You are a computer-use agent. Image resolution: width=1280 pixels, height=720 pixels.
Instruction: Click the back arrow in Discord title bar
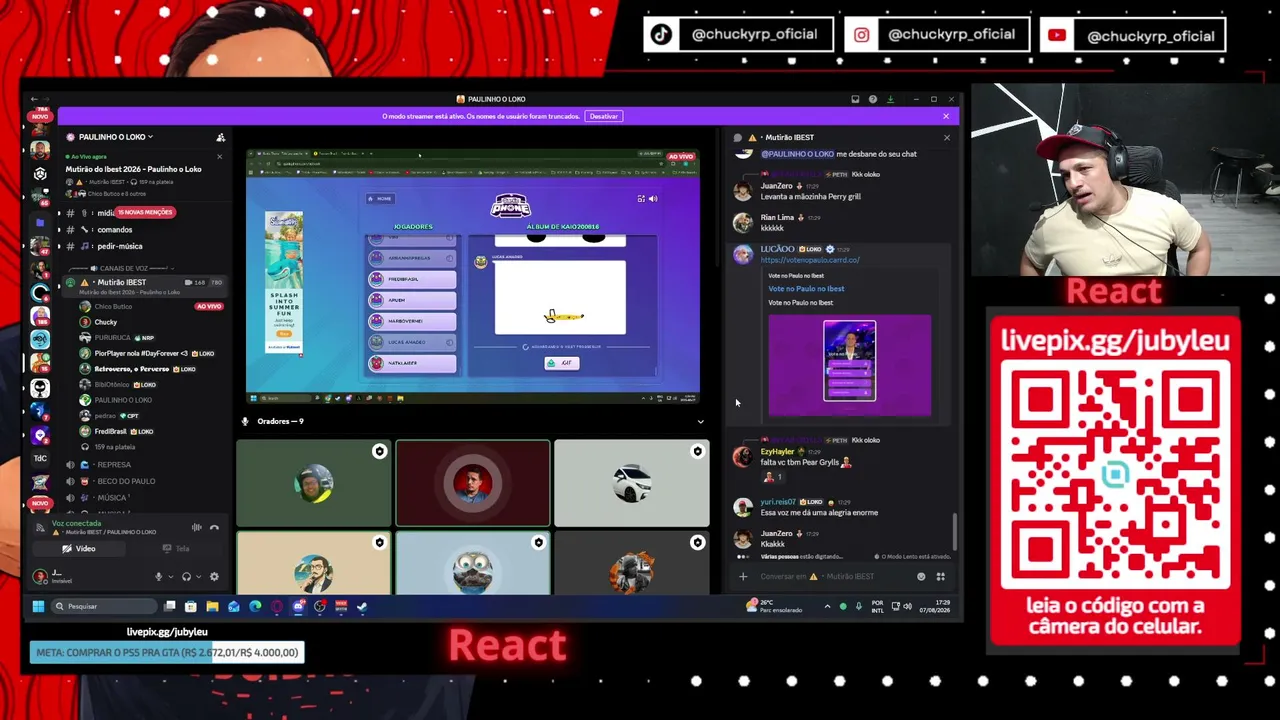coord(33,99)
